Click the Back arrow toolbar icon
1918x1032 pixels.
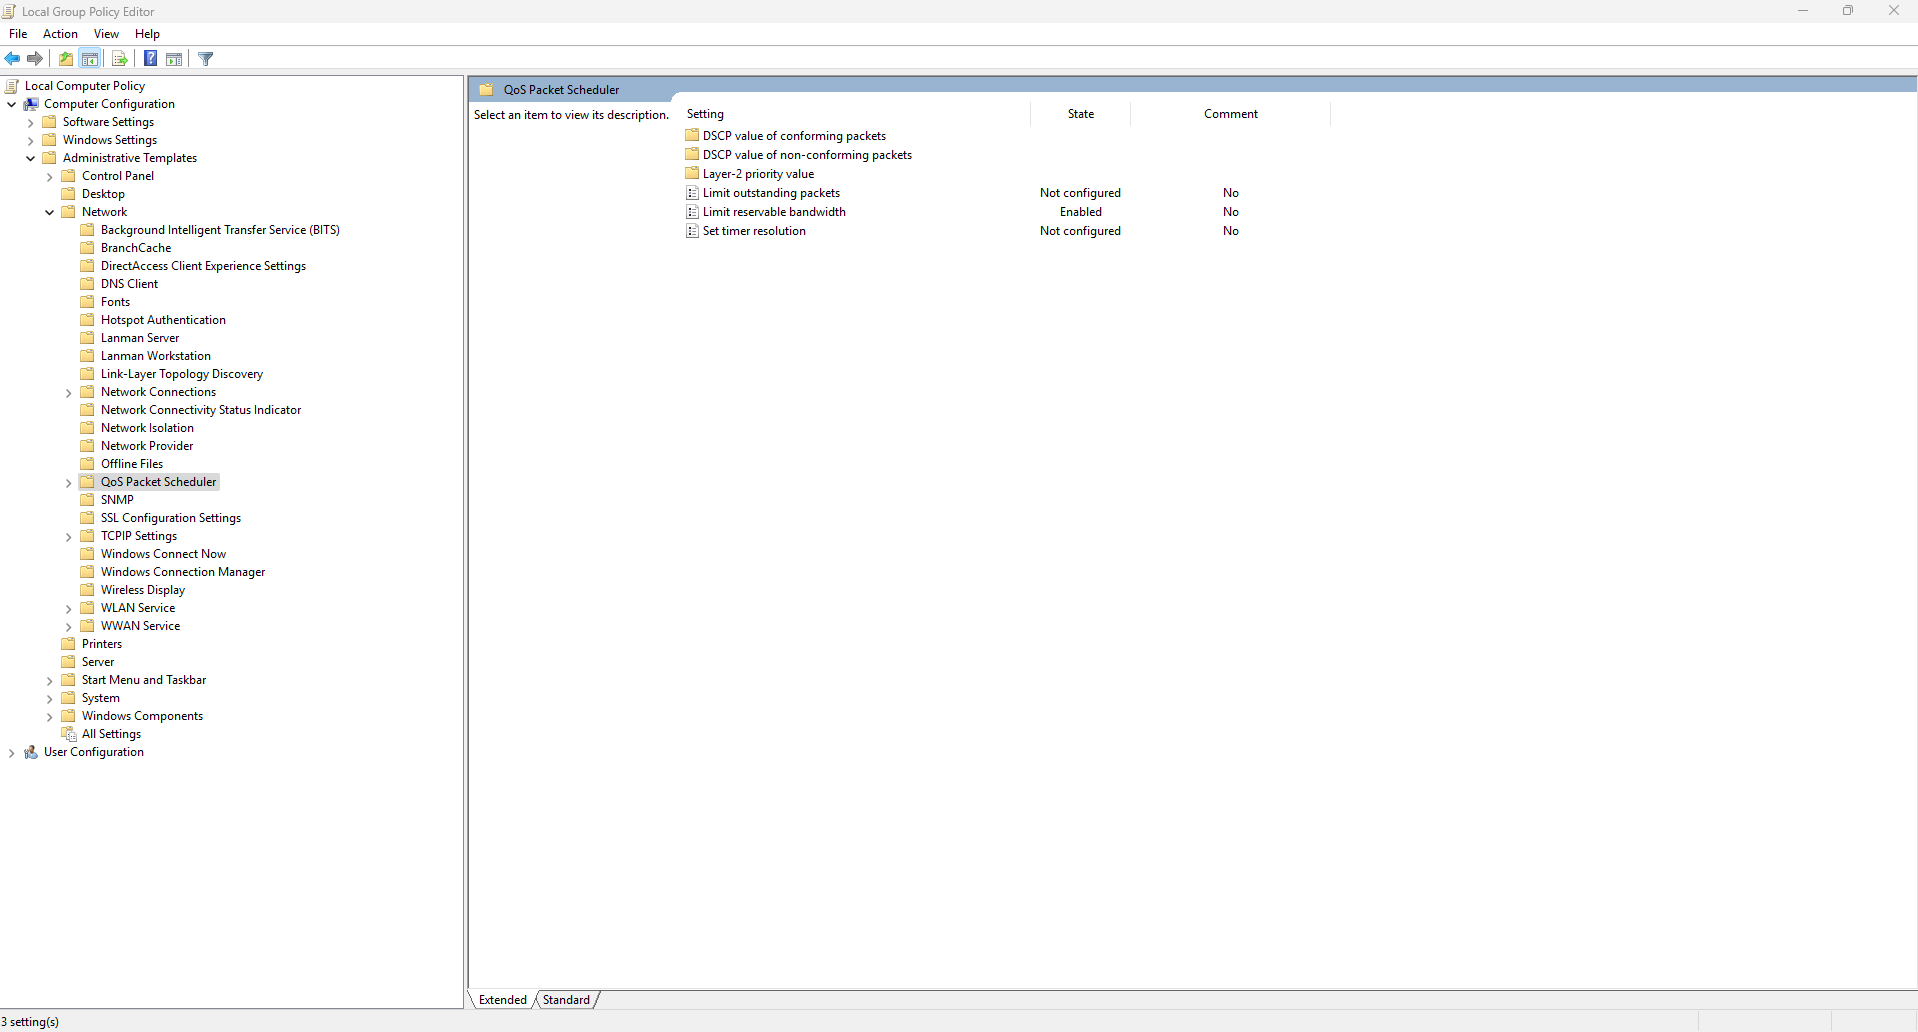(12, 59)
